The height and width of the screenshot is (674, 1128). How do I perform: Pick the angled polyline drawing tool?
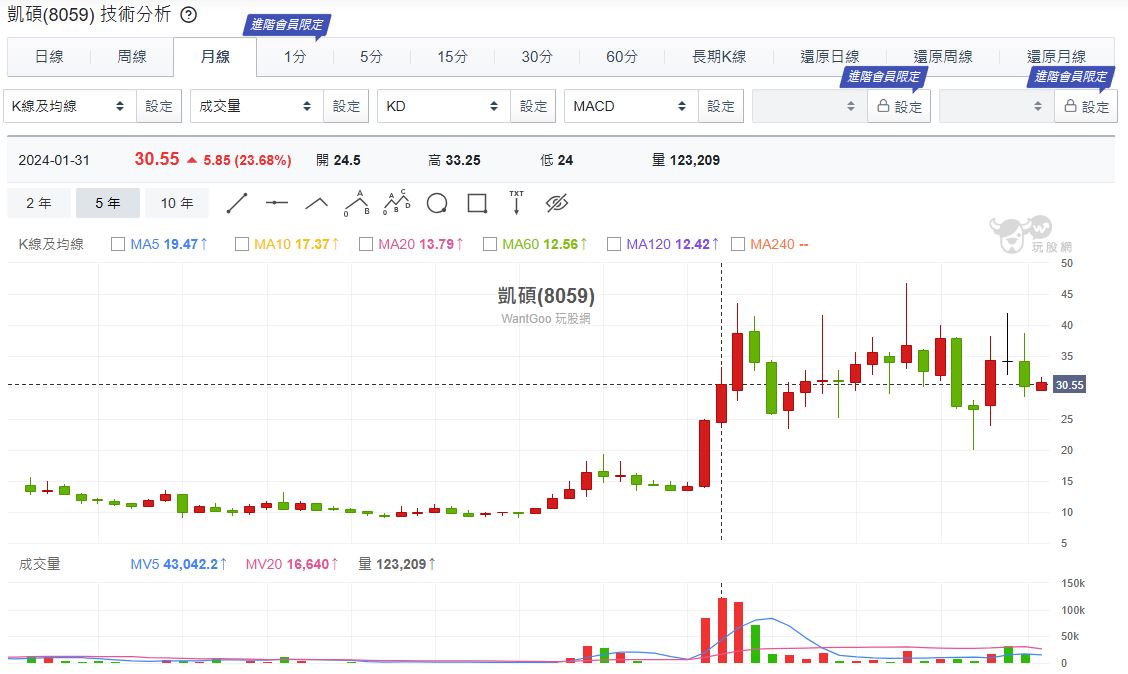click(x=317, y=203)
